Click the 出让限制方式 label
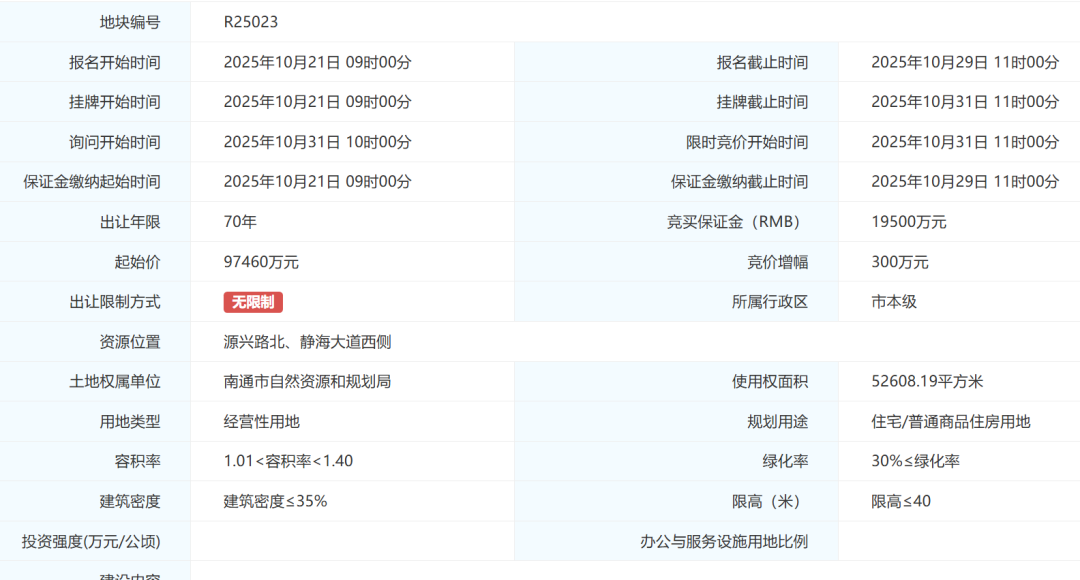Image resolution: width=1080 pixels, height=580 pixels. pyautogui.click(x=114, y=302)
